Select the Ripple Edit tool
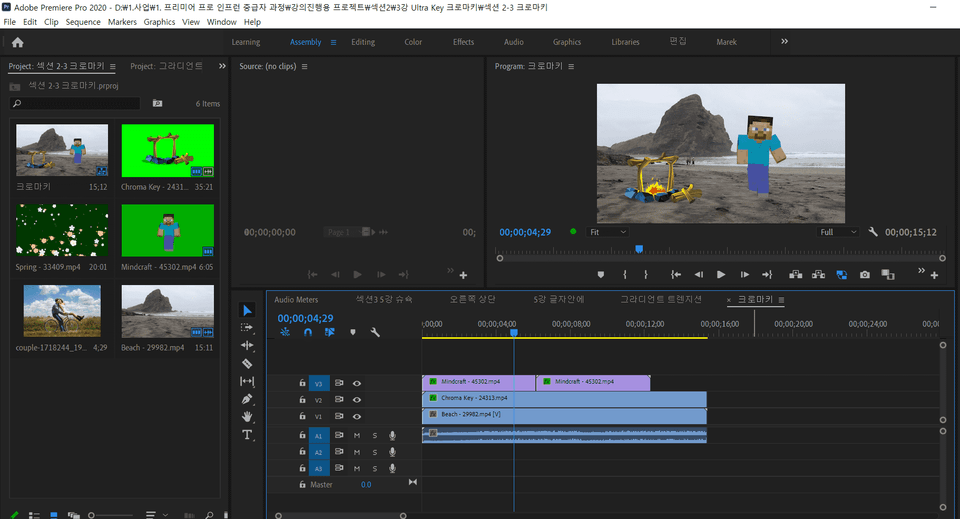This screenshot has height=519, width=960. (x=247, y=345)
